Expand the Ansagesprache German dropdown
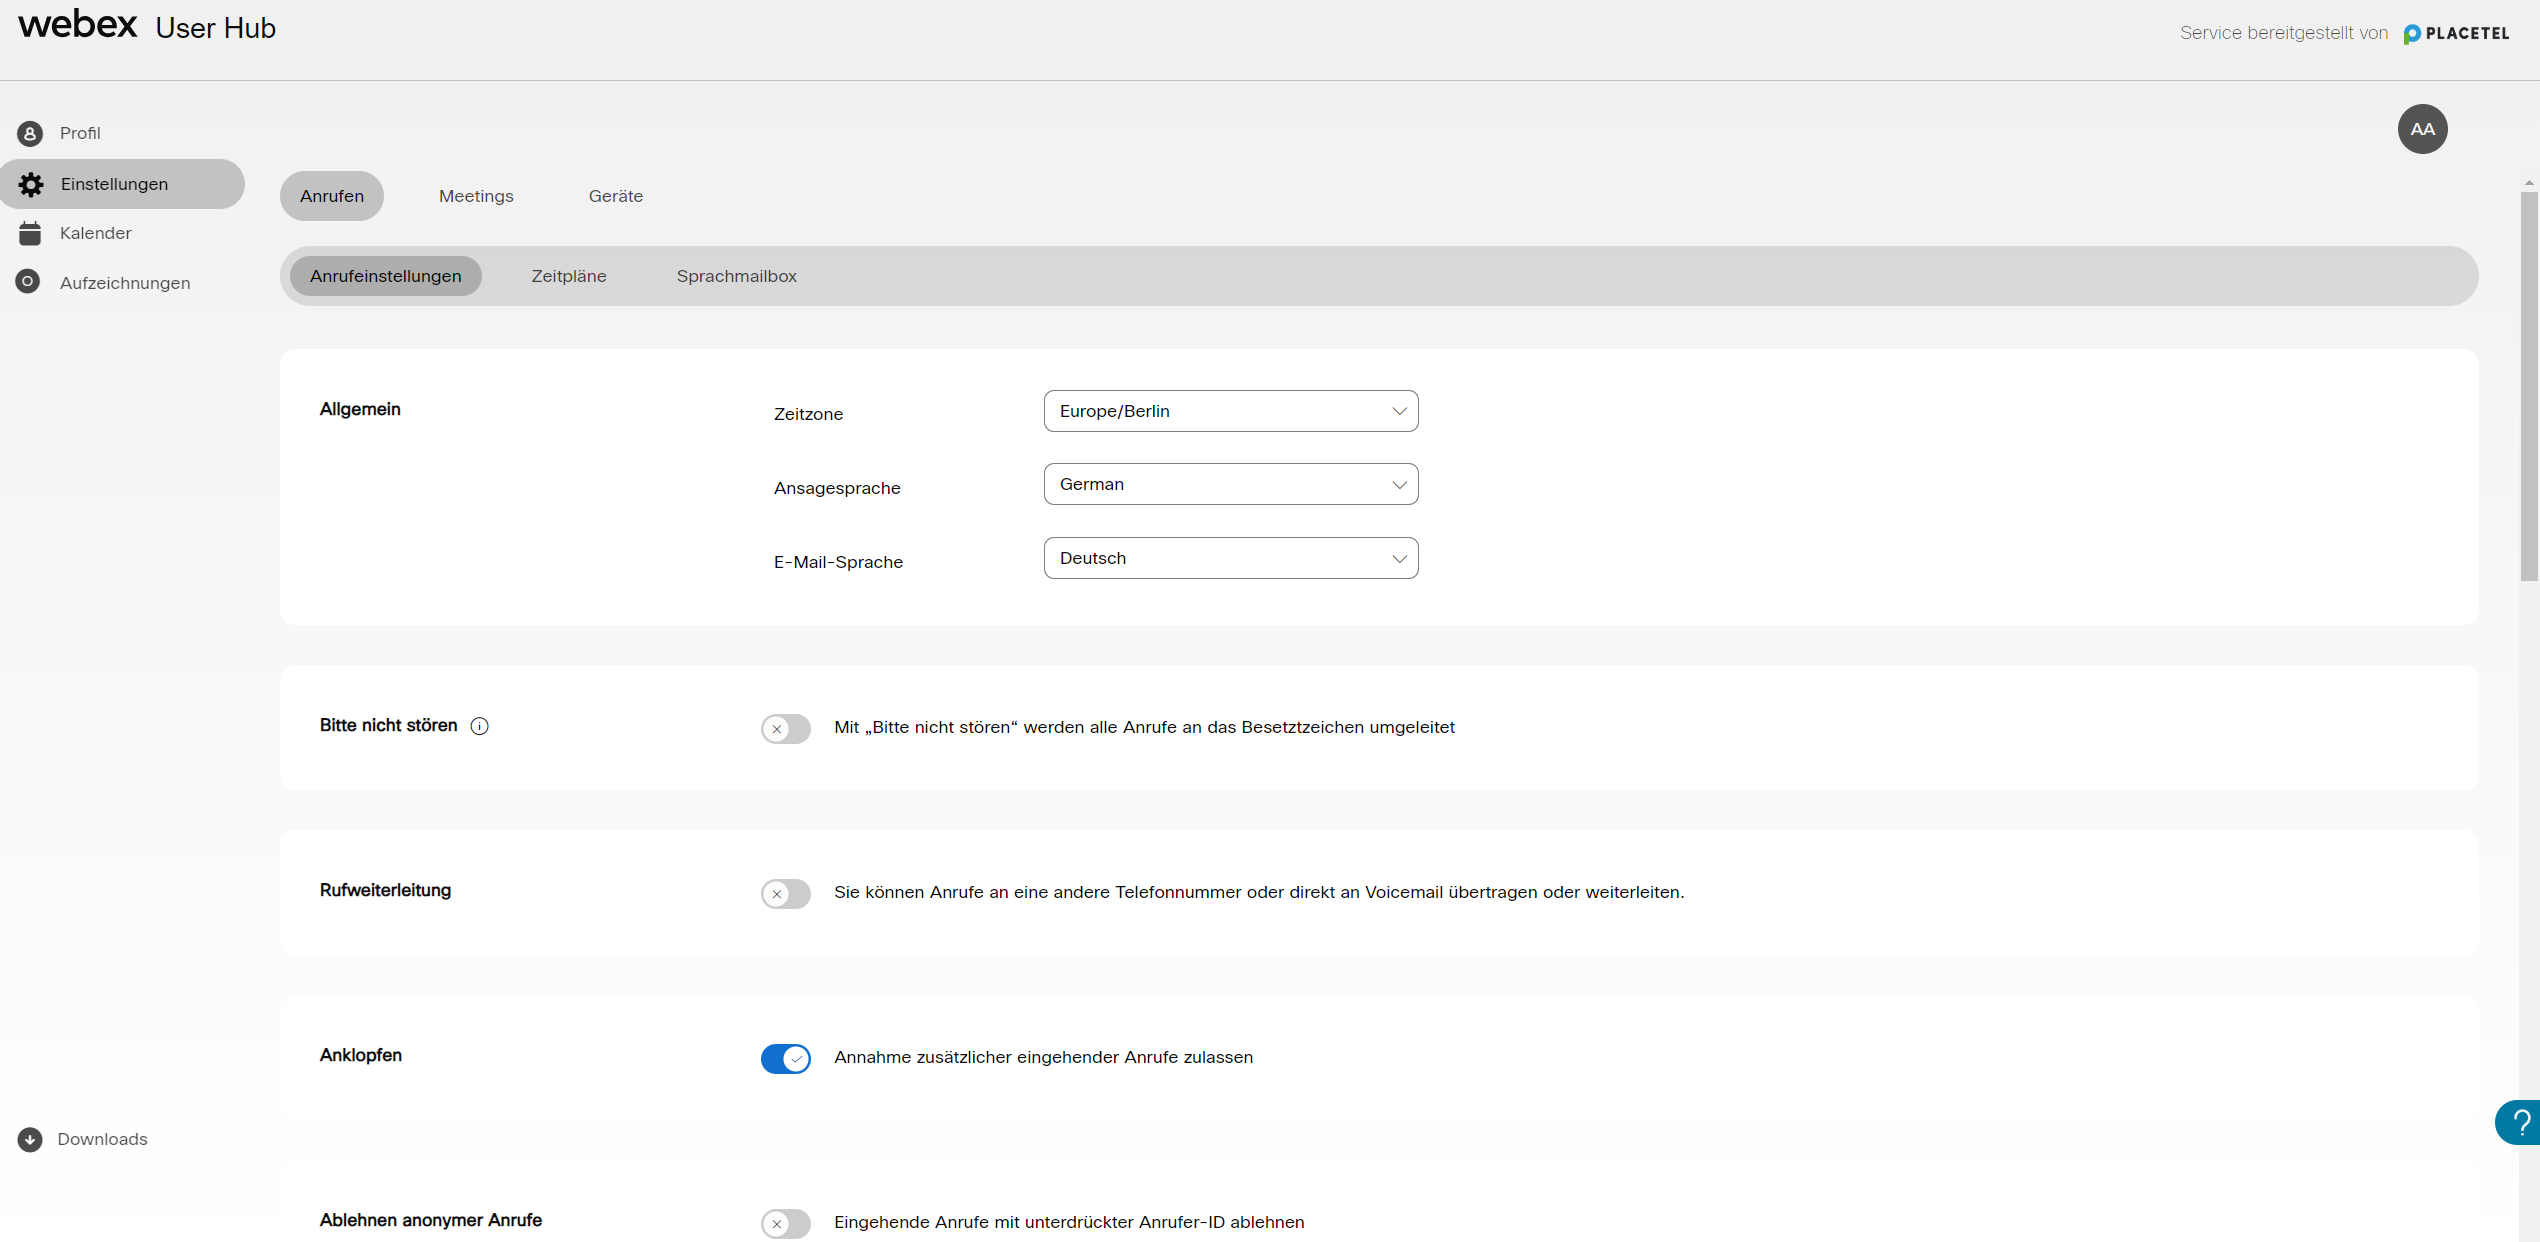The height and width of the screenshot is (1242, 2540). (1230, 484)
